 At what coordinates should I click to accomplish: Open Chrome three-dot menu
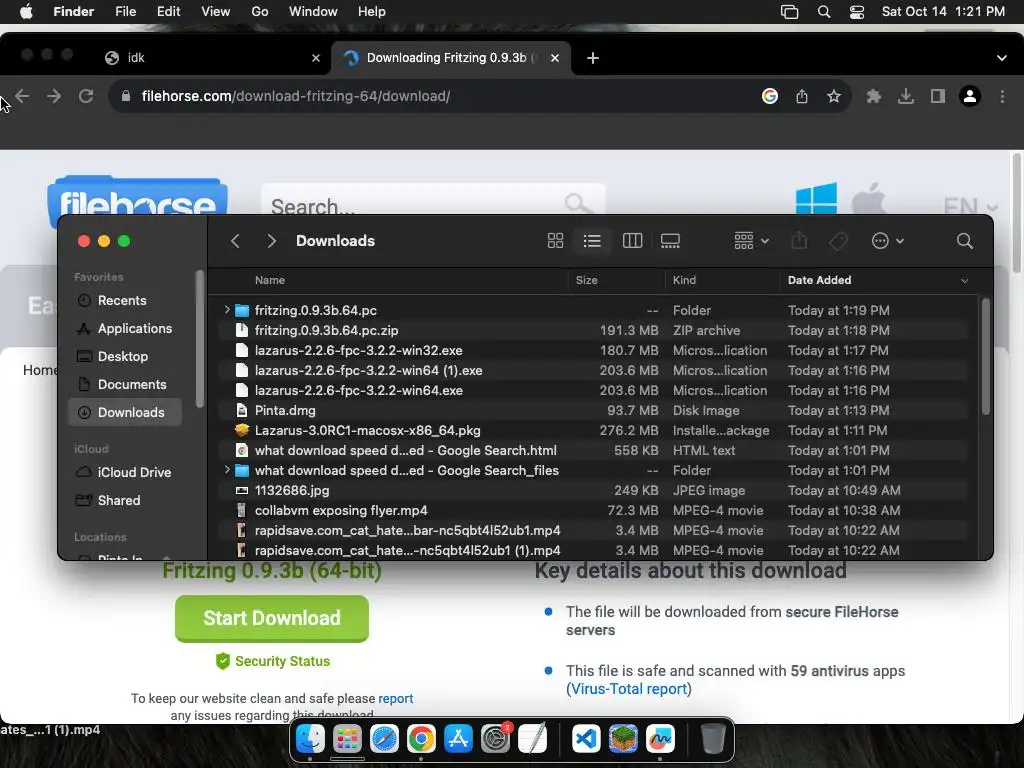tap(1002, 97)
